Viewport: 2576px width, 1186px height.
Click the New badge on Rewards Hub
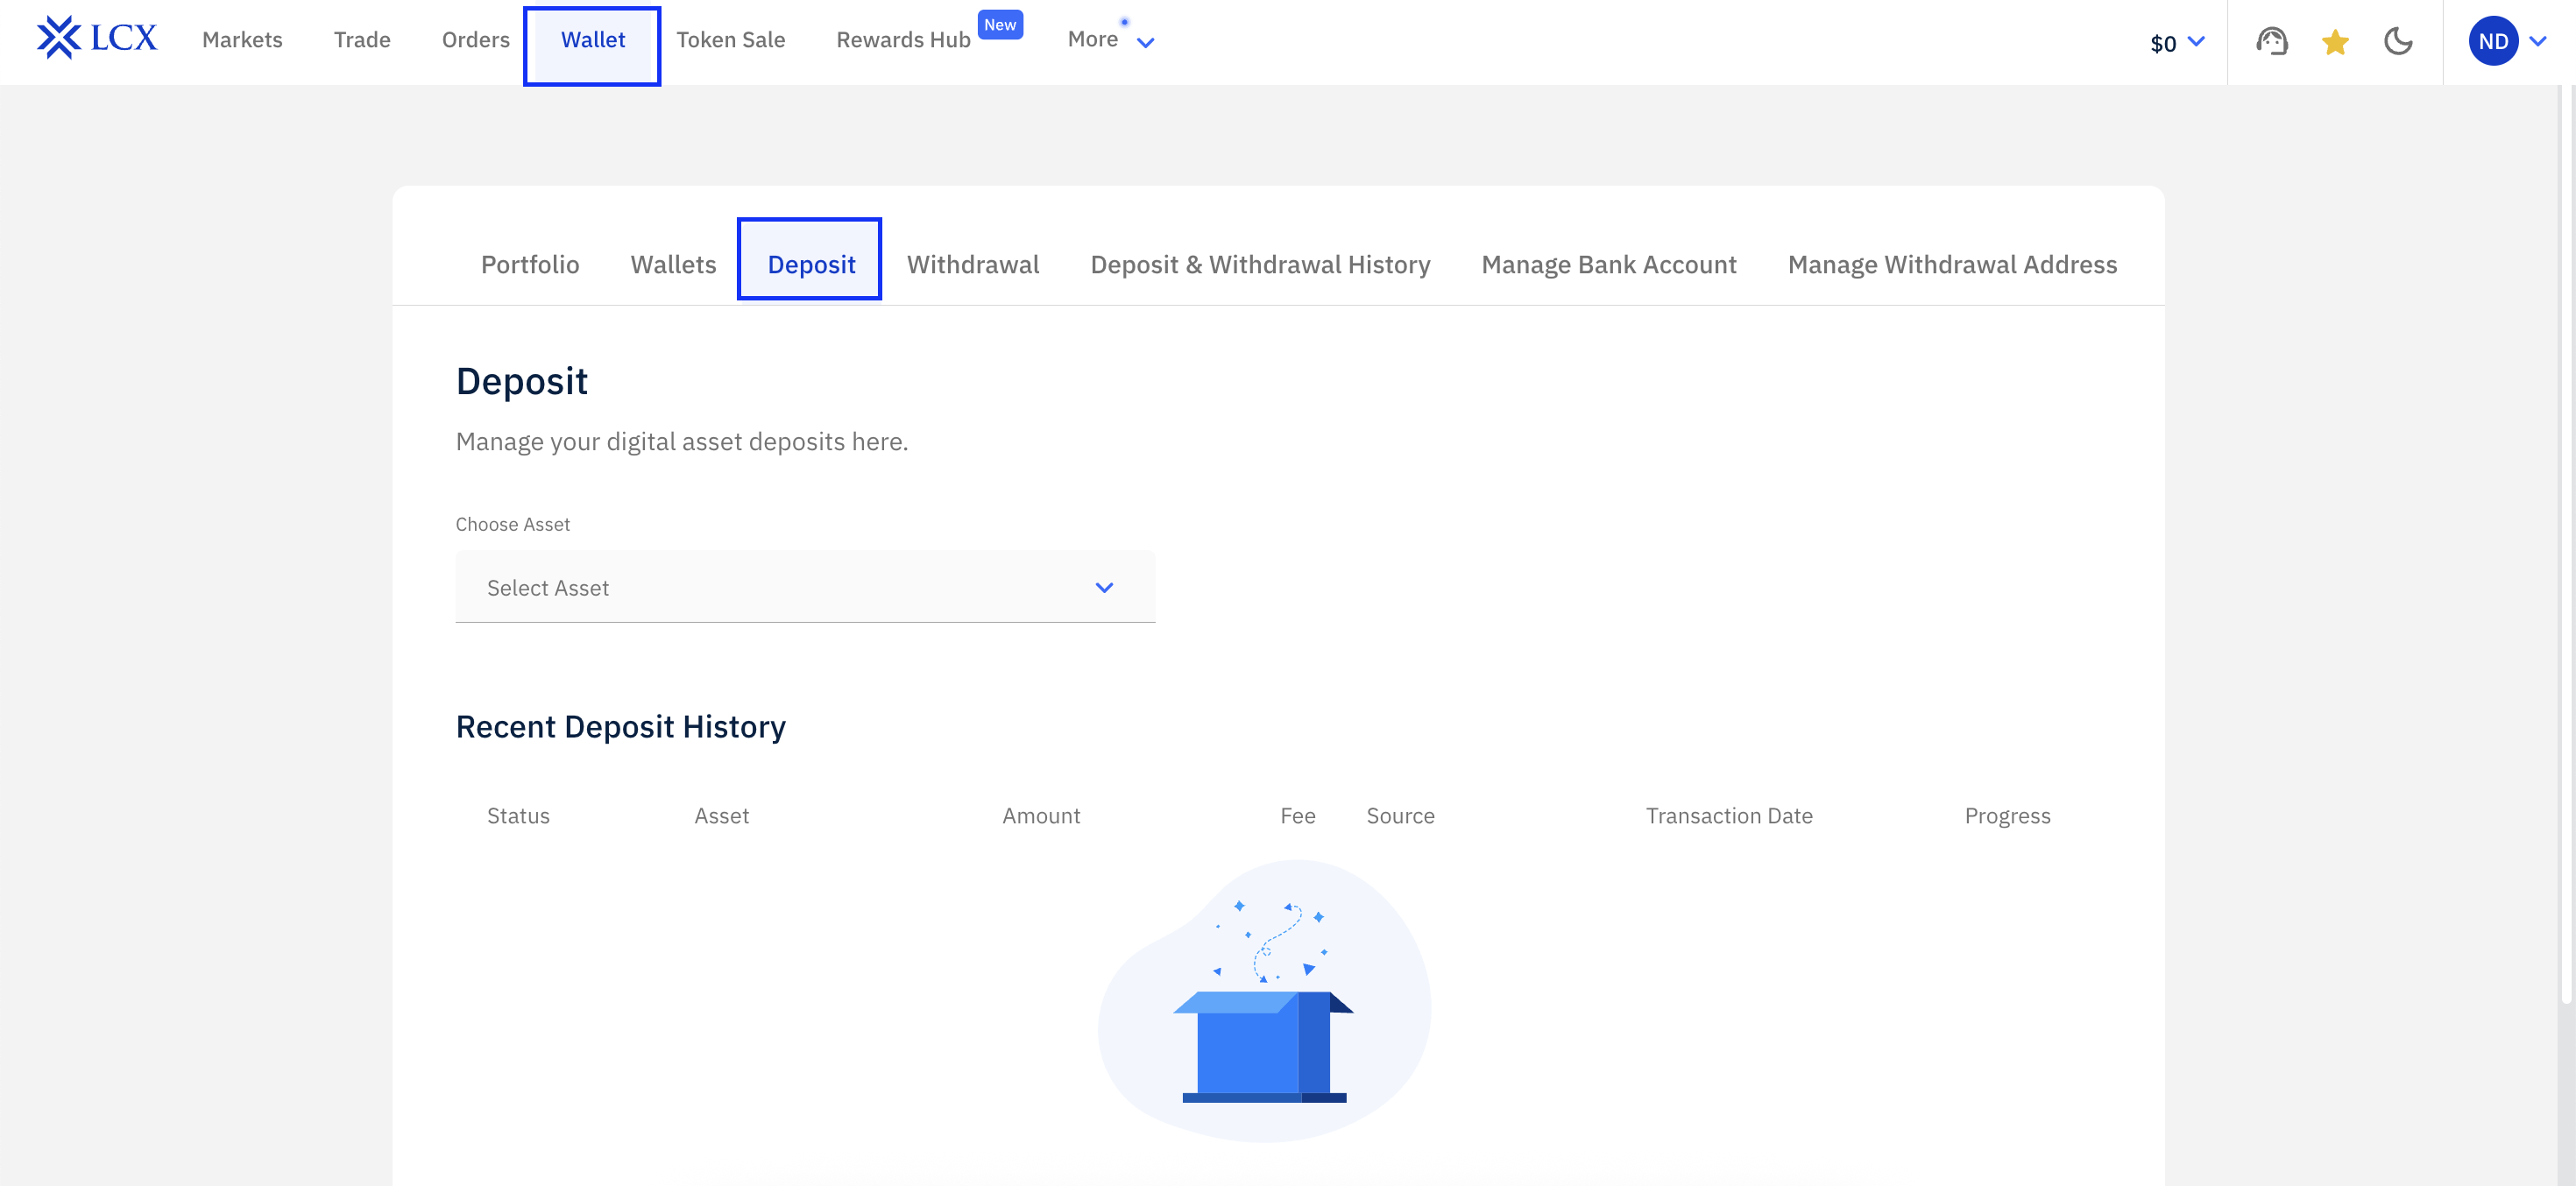pyautogui.click(x=999, y=25)
